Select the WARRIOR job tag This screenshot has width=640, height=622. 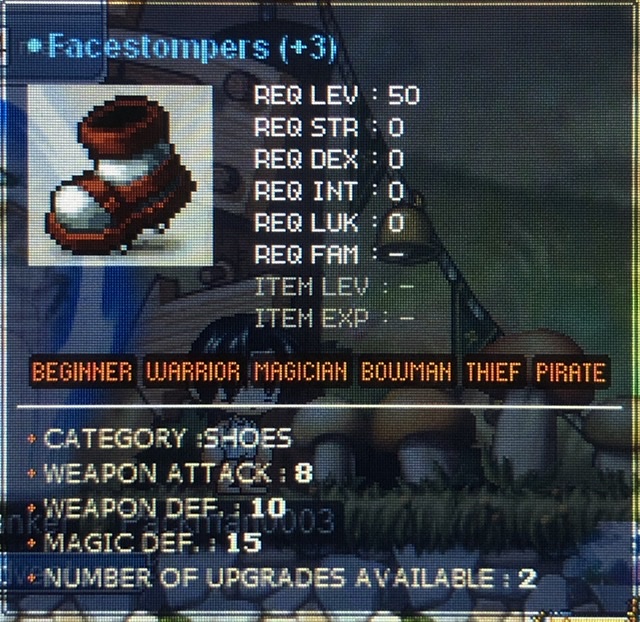(x=193, y=372)
